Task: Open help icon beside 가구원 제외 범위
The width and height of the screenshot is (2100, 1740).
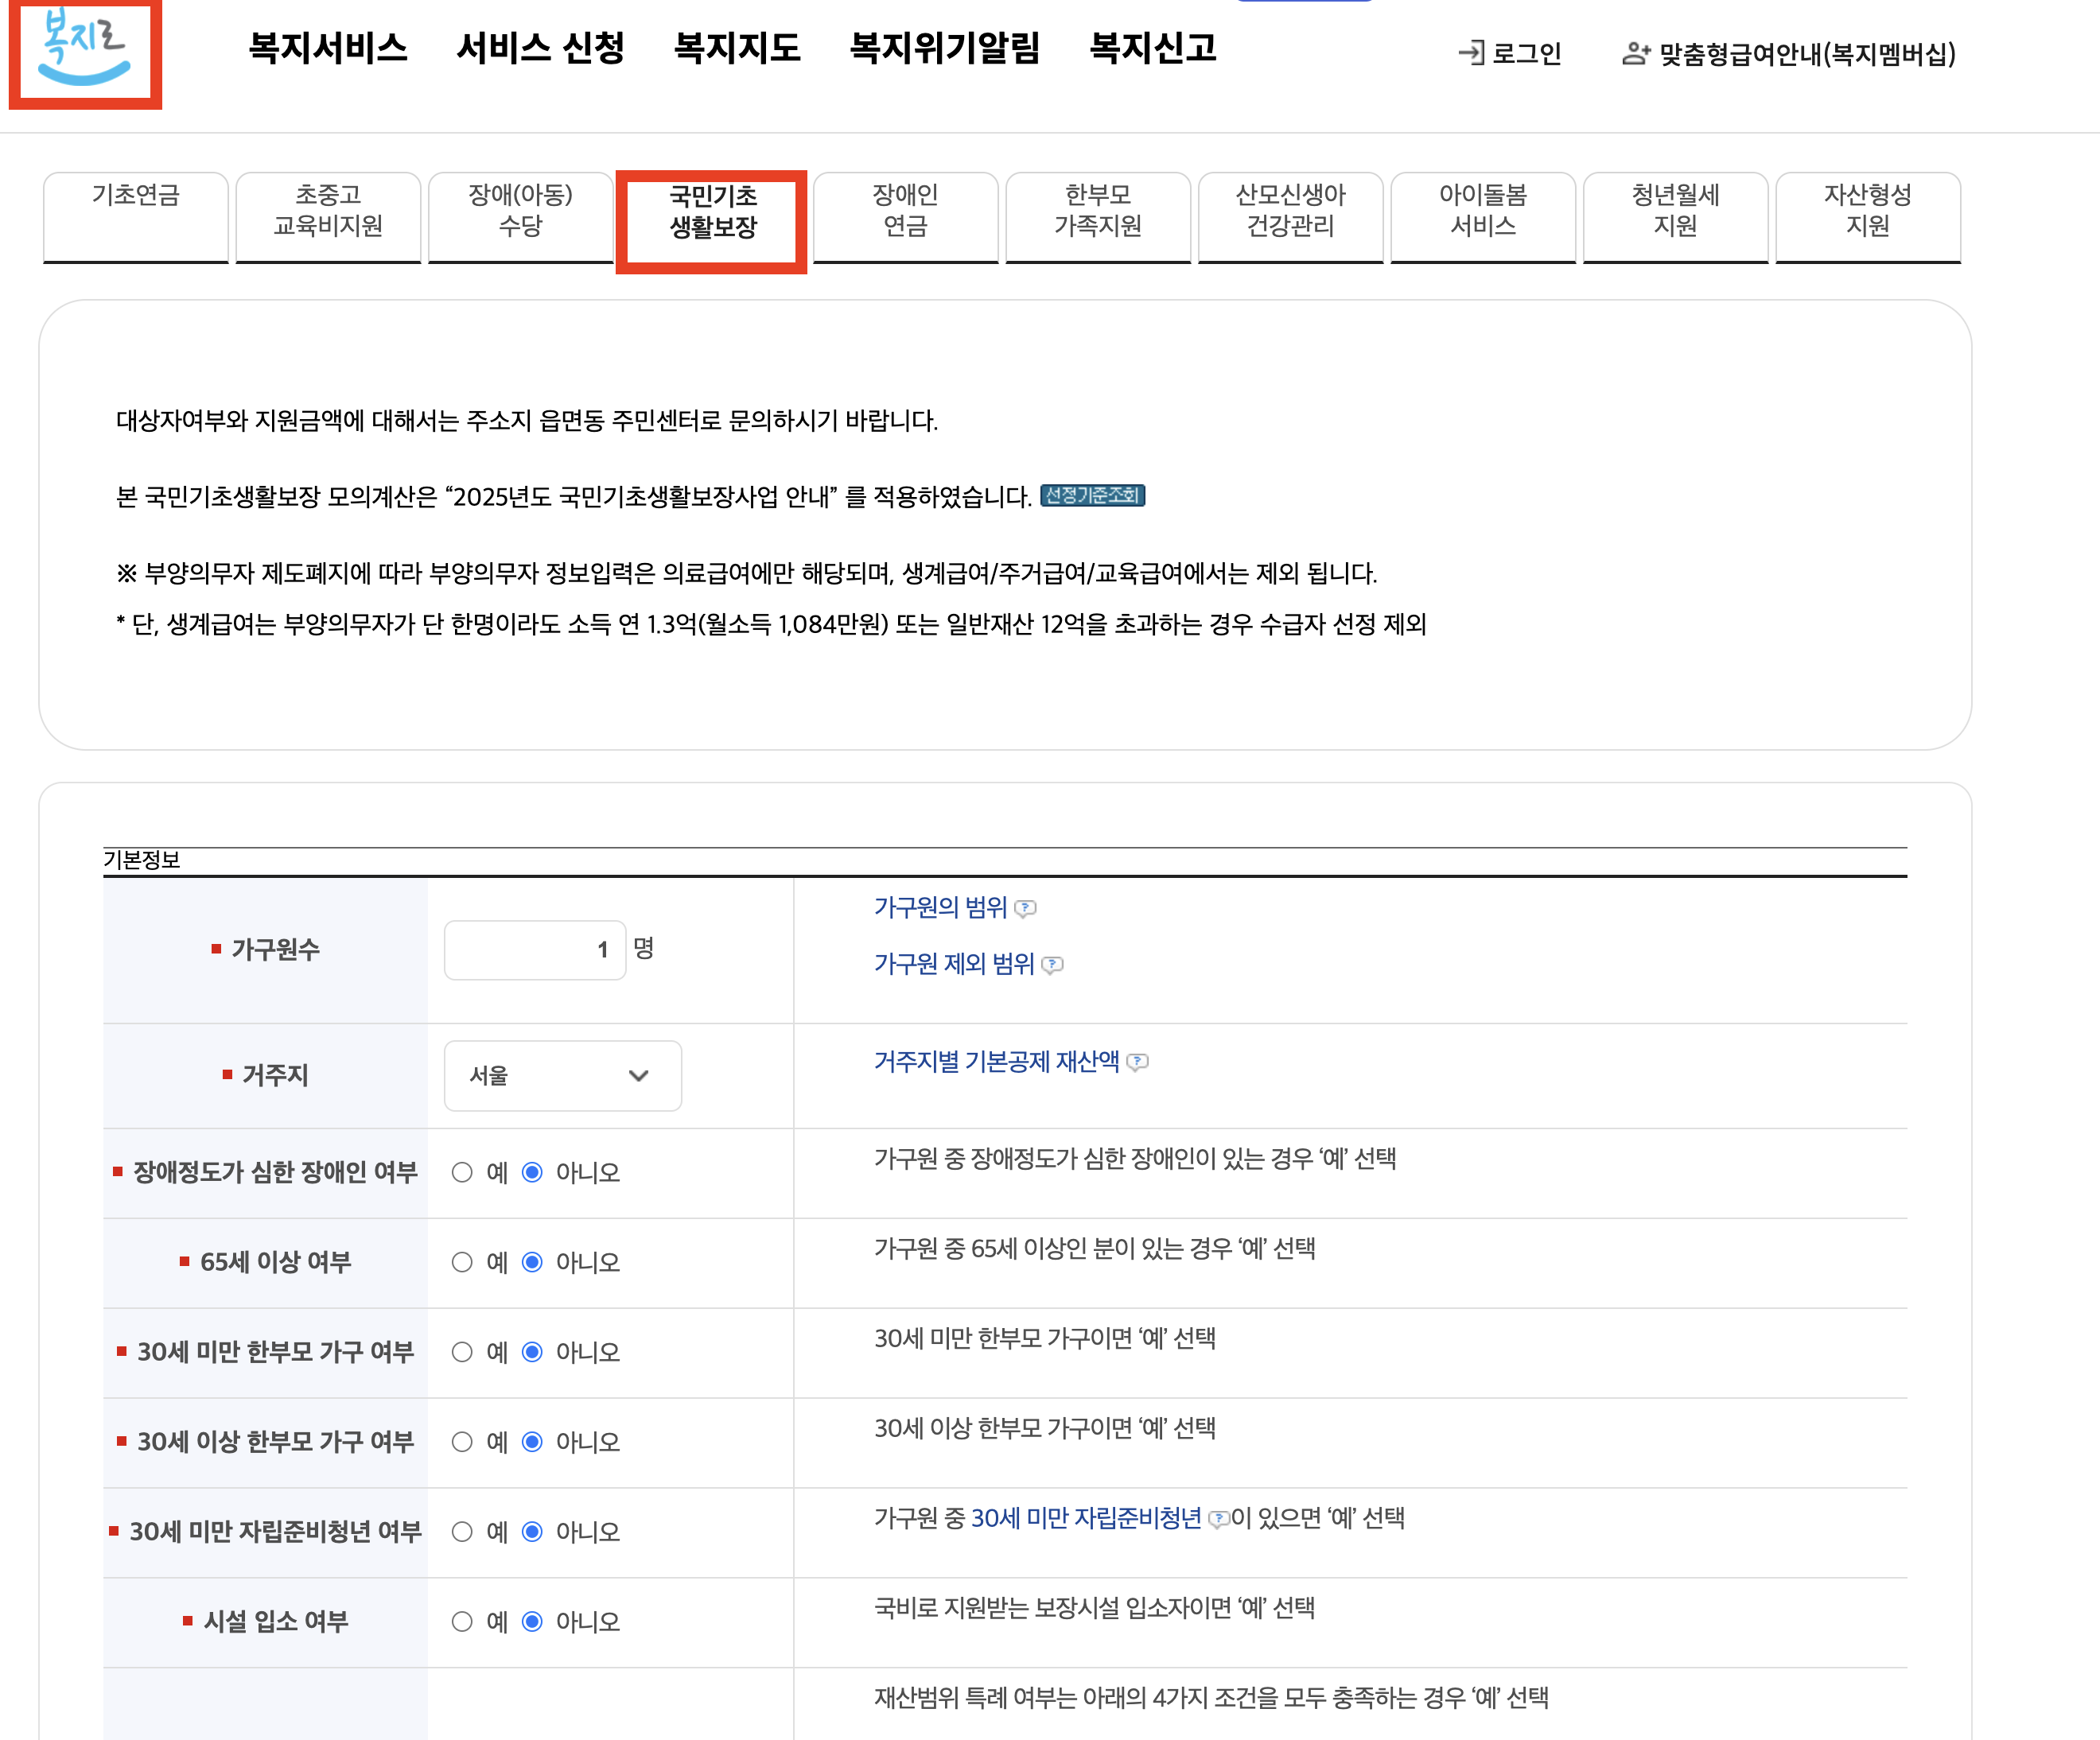Action: coord(1052,965)
